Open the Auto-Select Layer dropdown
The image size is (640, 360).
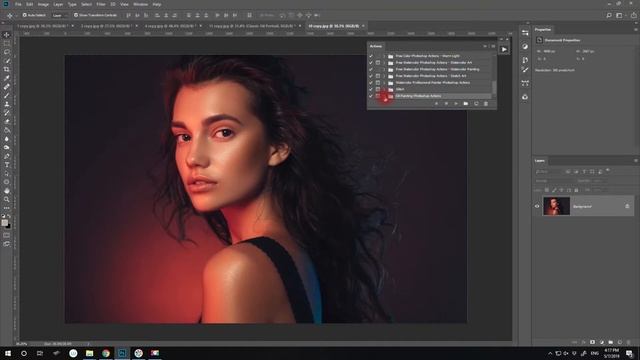point(60,15)
